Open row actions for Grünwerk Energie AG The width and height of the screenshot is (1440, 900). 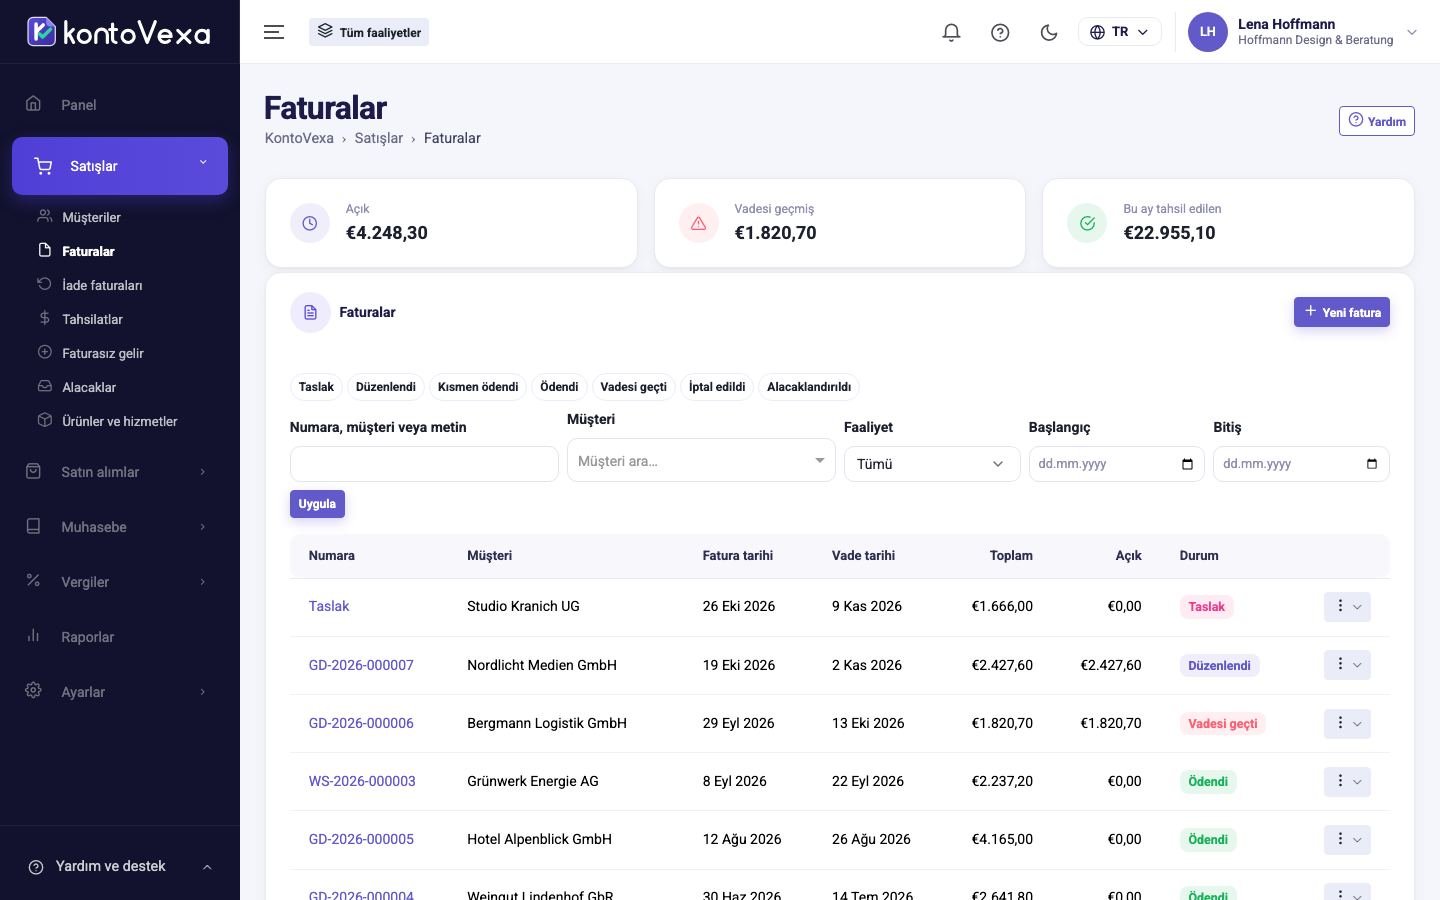click(x=1347, y=781)
